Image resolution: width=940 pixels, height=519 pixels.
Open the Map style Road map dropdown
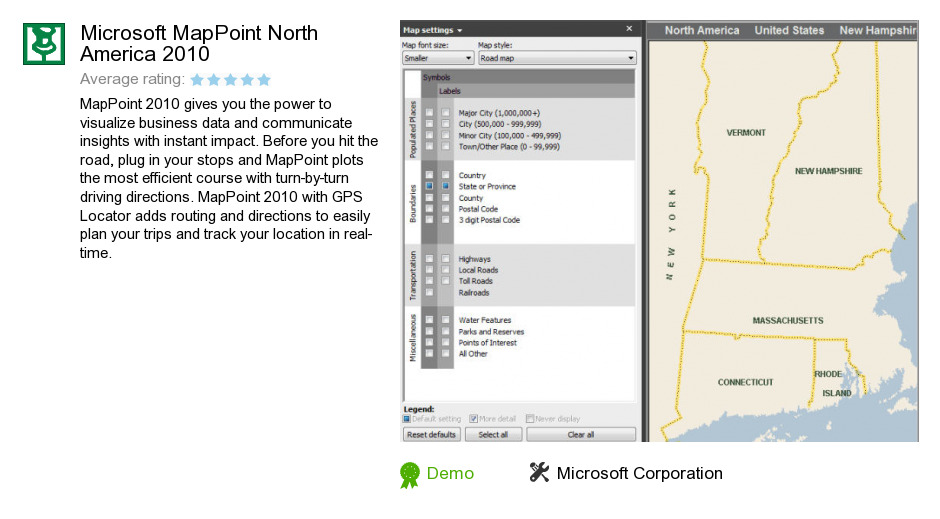point(557,58)
